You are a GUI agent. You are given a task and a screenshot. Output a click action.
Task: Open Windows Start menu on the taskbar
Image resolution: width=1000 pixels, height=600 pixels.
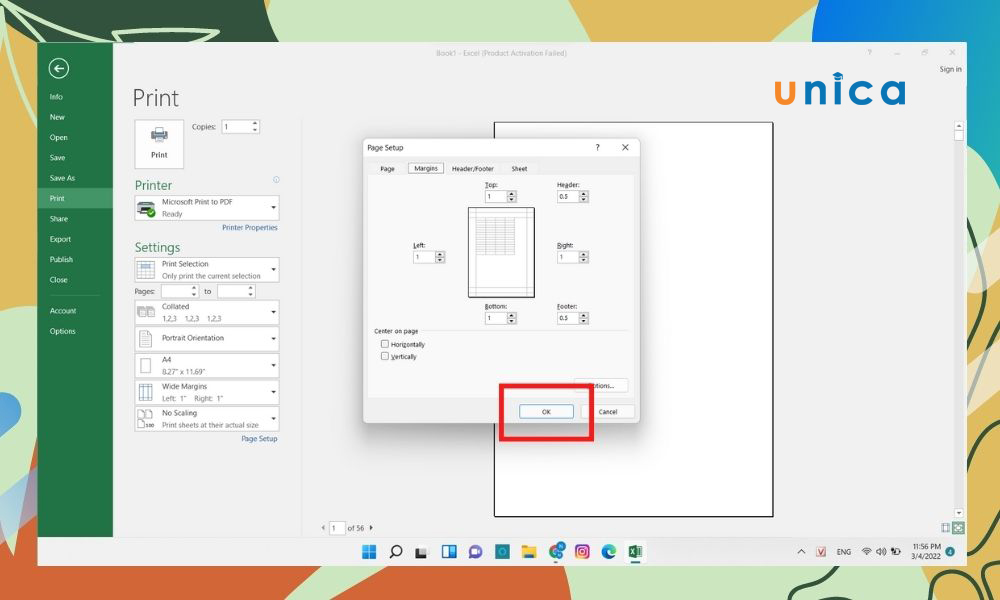369,552
